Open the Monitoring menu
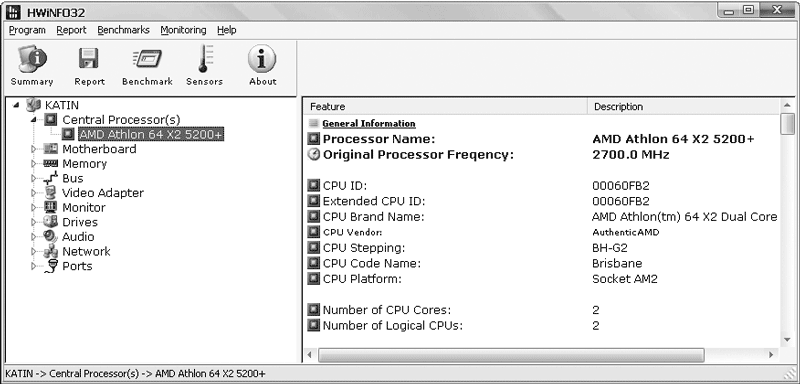The width and height of the screenshot is (800, 384). [183, 30]
